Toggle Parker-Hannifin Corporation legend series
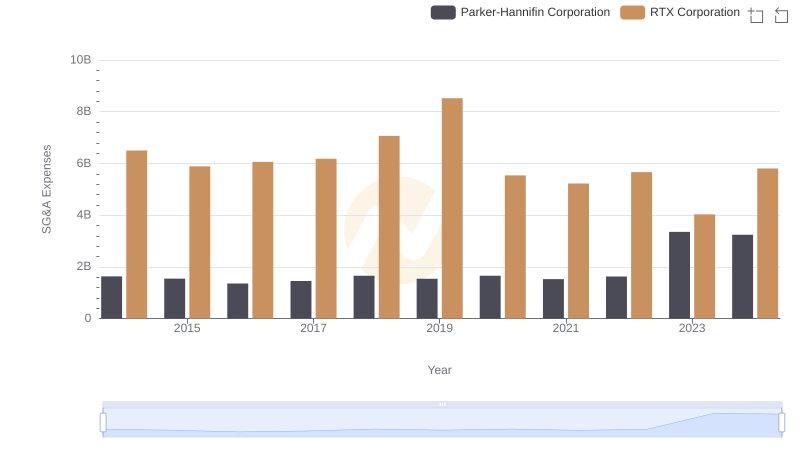 click(x=520, y=12)
